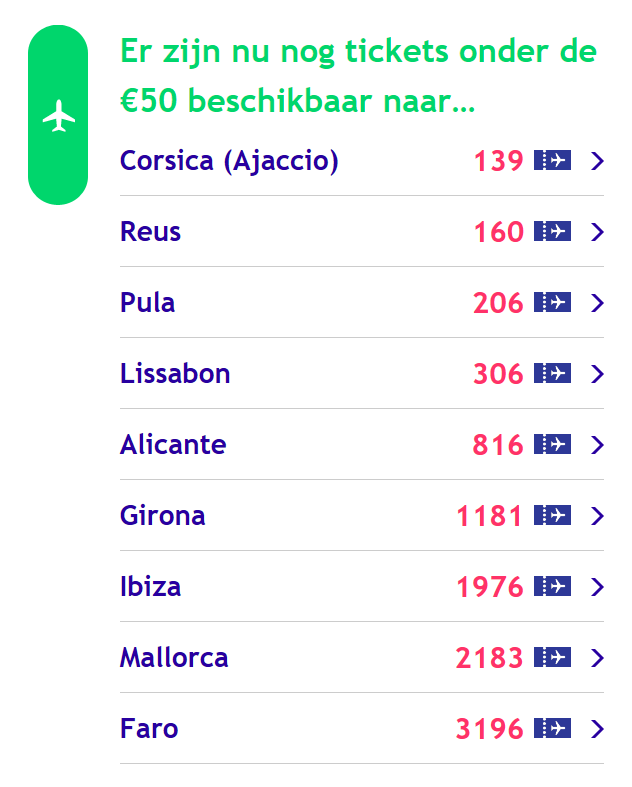Click the green 'tickets onder de €50' heading
The height and width of the screenshot is (787, 632).
[x=358, y=76]
